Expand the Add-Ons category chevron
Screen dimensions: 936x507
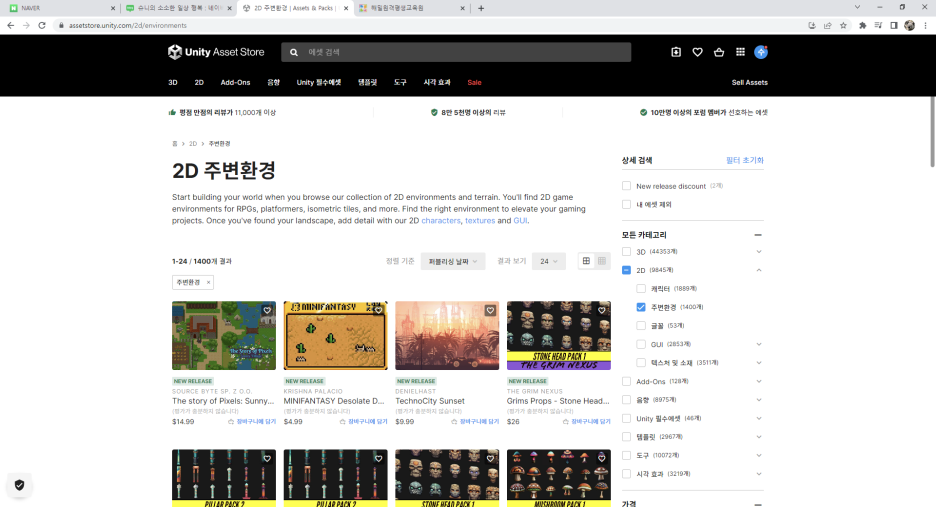coord(759,381)
